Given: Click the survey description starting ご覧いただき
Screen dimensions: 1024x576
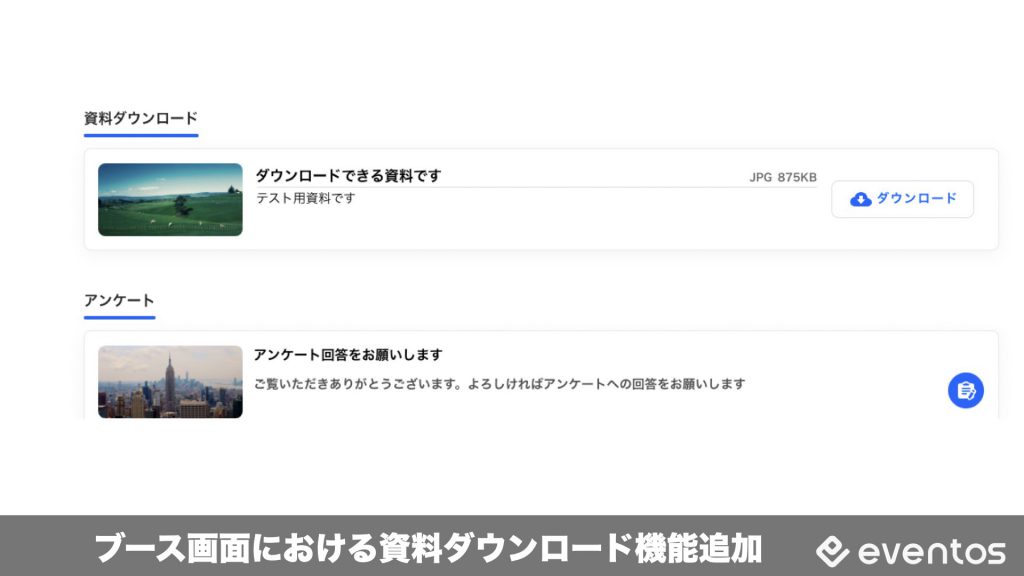Looking at the screenshot, I should pos(500,384).
